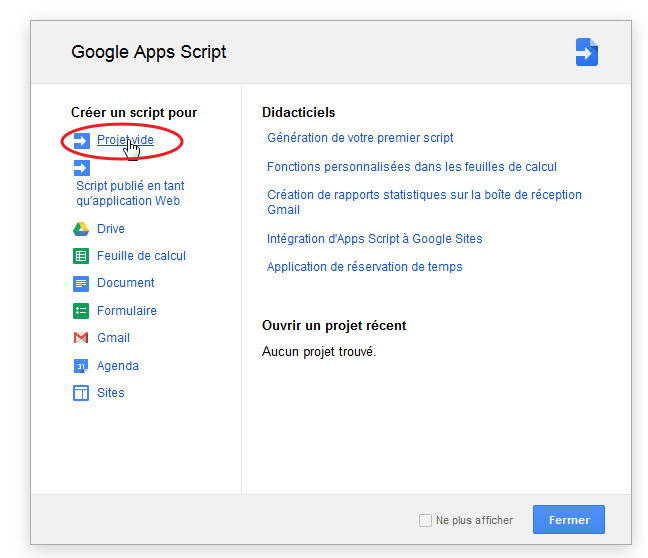Click the Agenda calendar icon

pyautogui.click(x=81, y=366)
